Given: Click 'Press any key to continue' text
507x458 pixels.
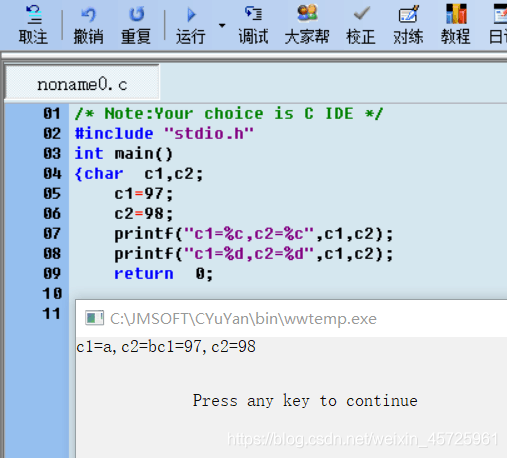Looking at the screenshot, I should point(305,401).
